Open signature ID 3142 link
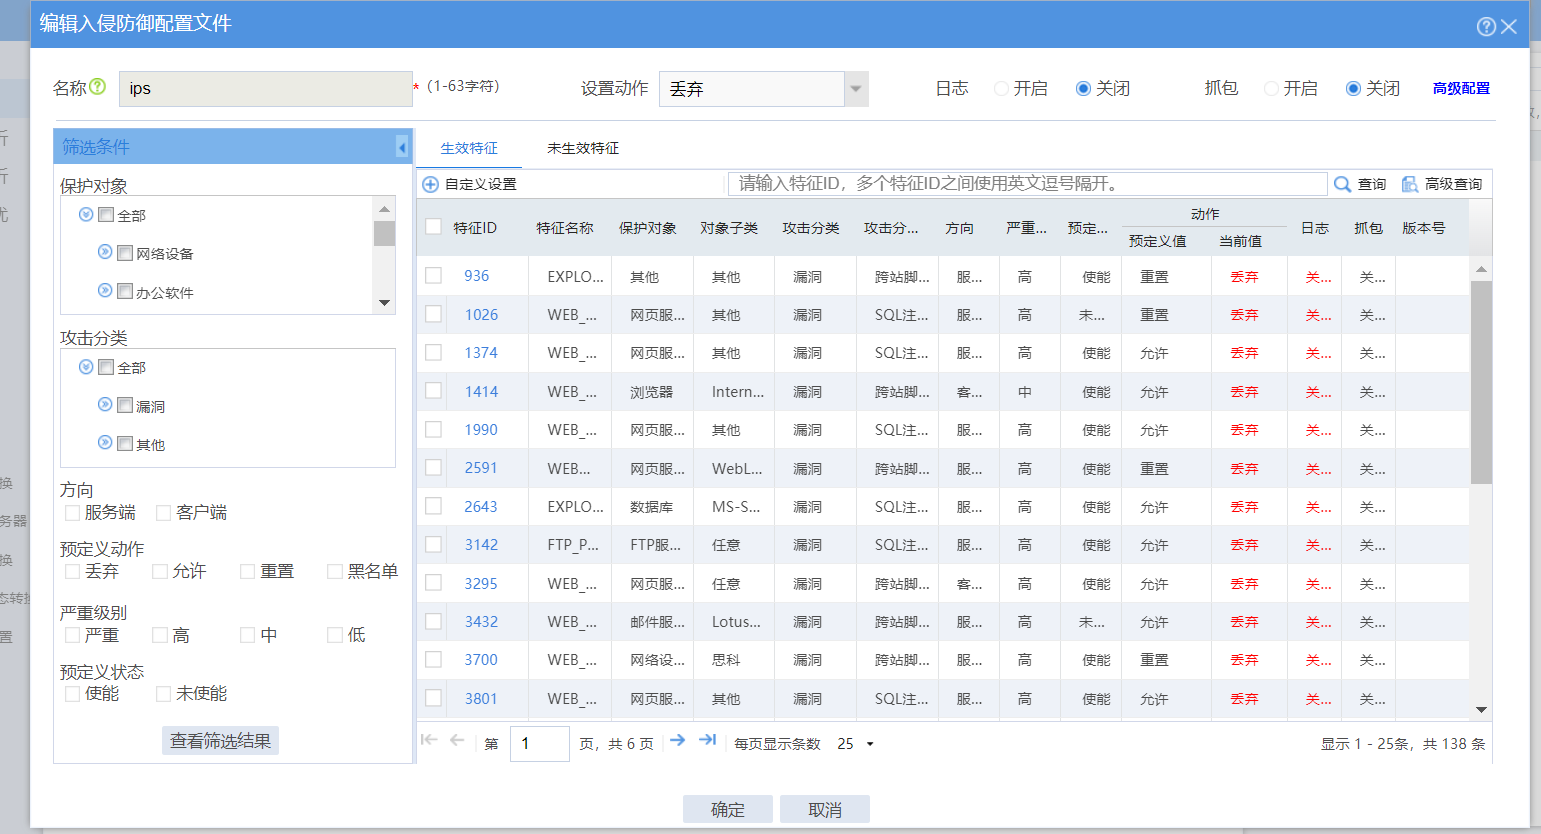 pos(481,545)
